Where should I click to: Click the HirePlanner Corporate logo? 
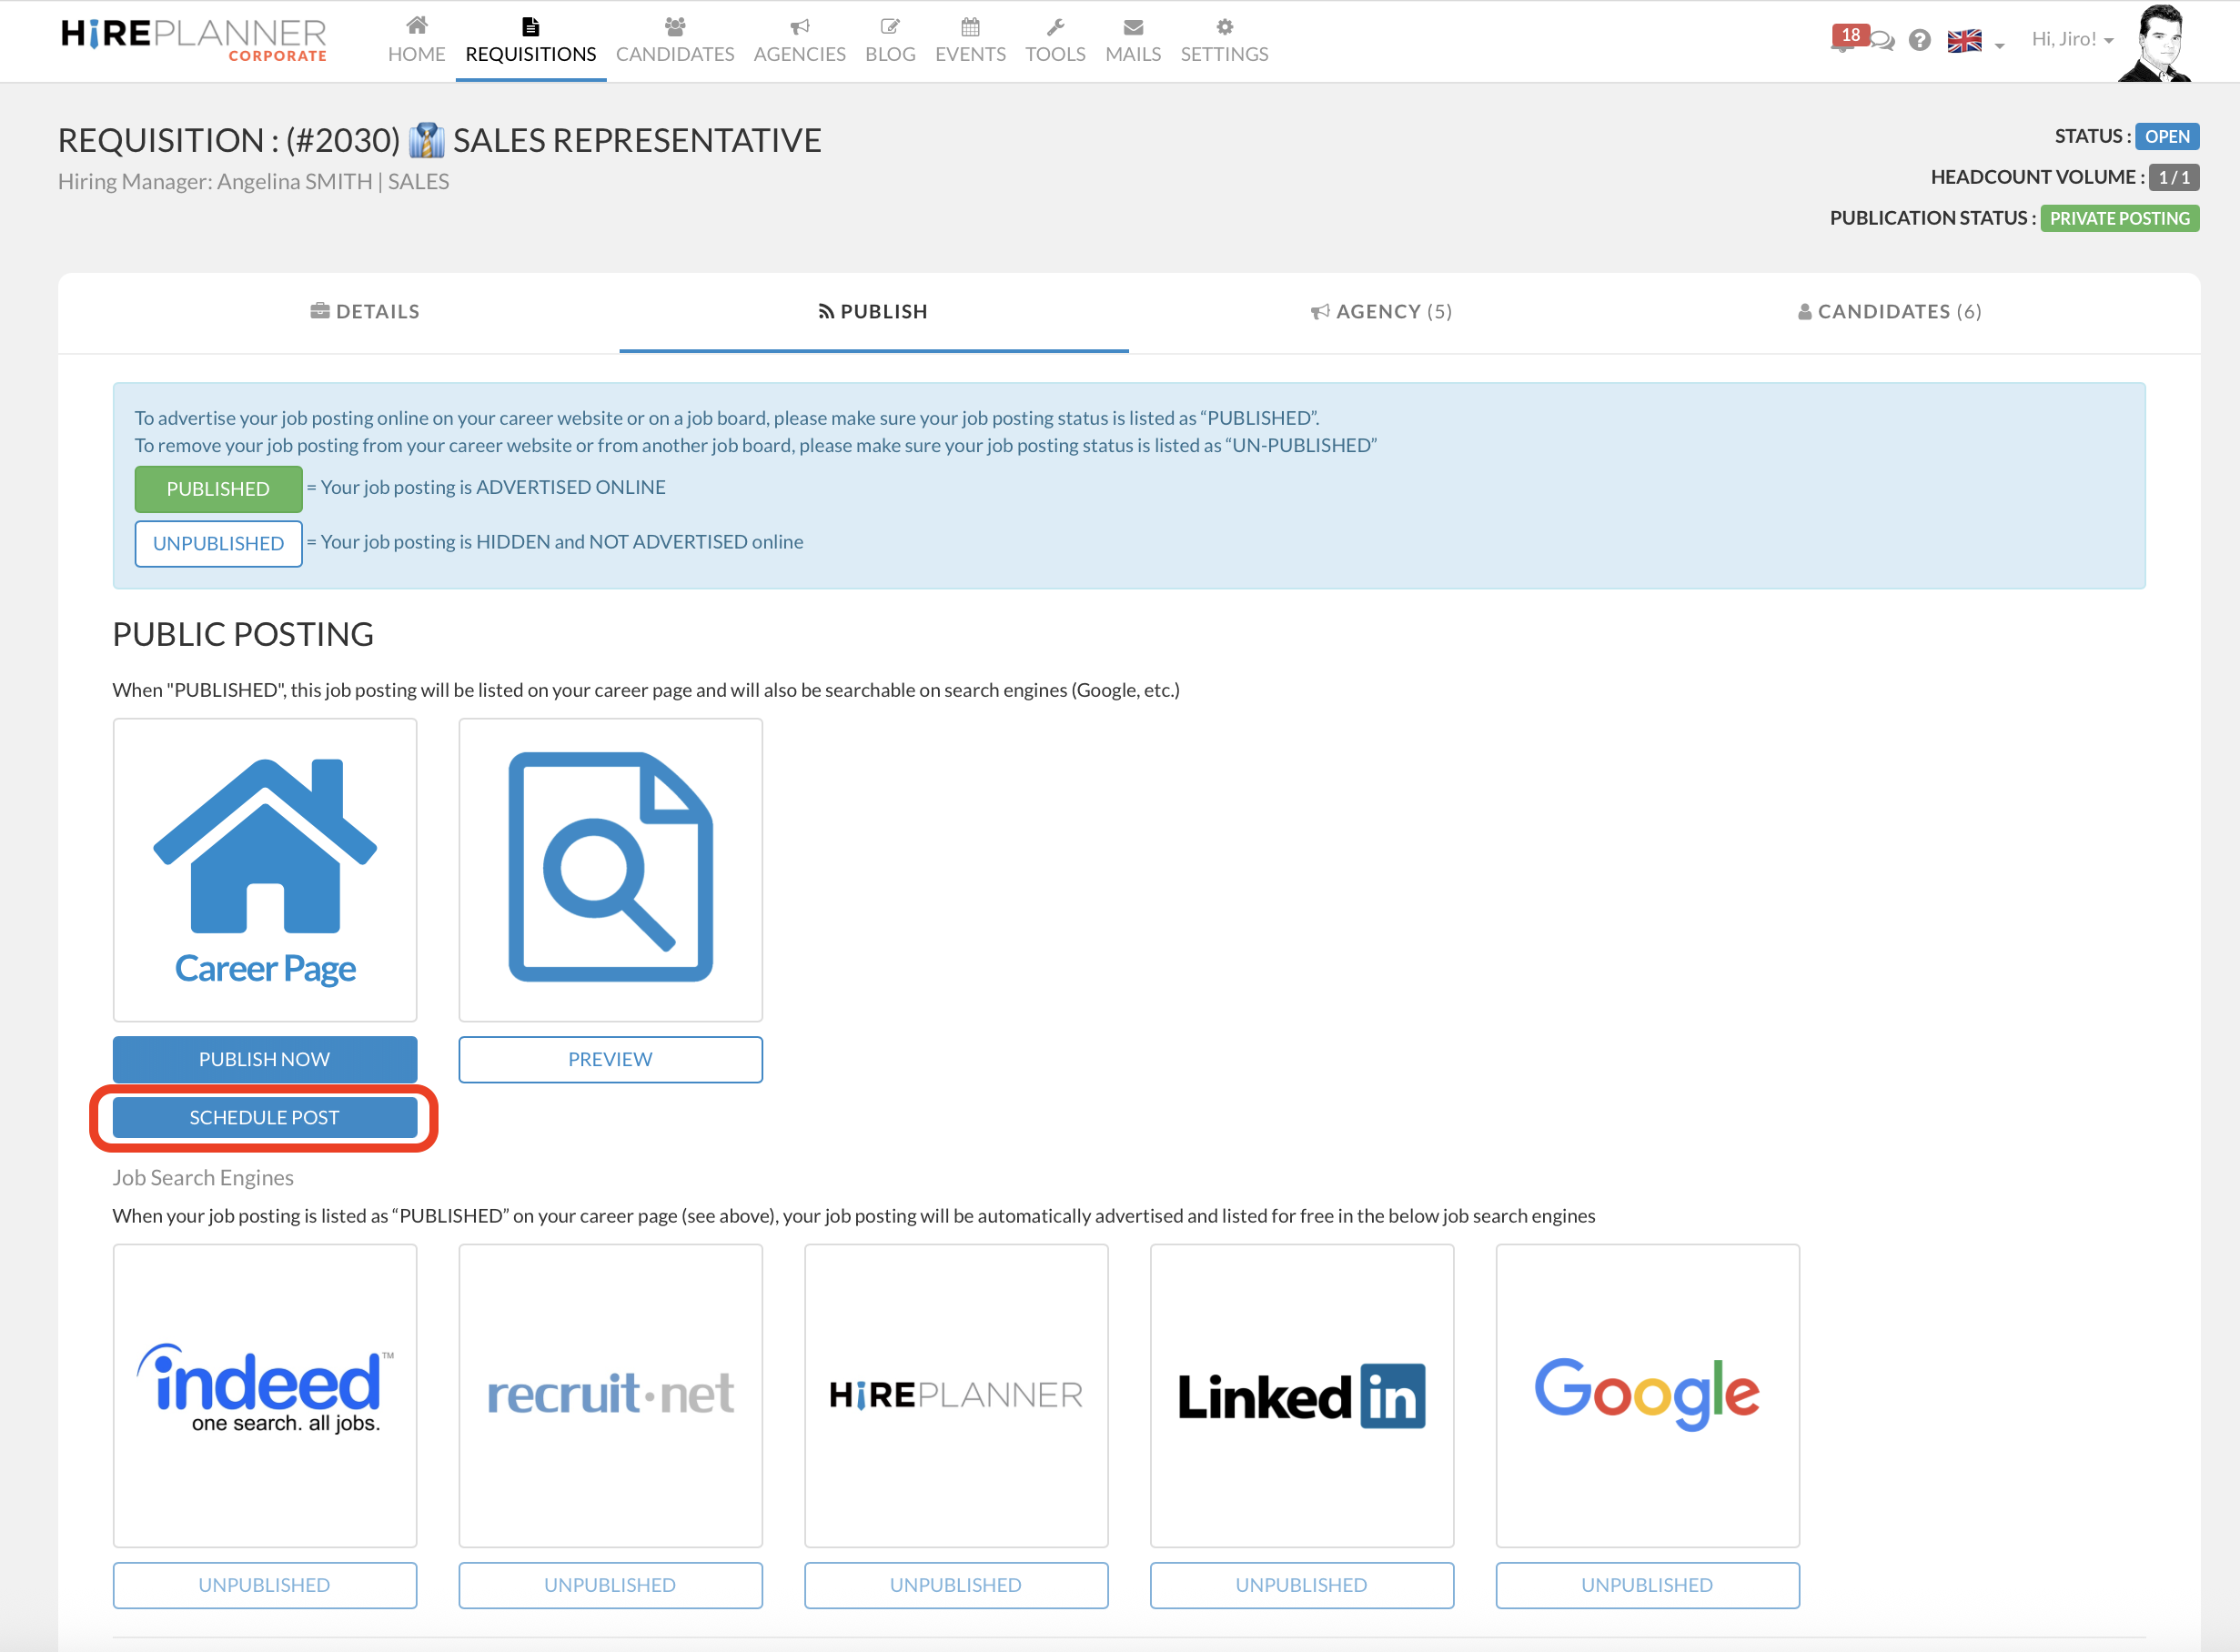pyautogui.click(x=194, y=40)
